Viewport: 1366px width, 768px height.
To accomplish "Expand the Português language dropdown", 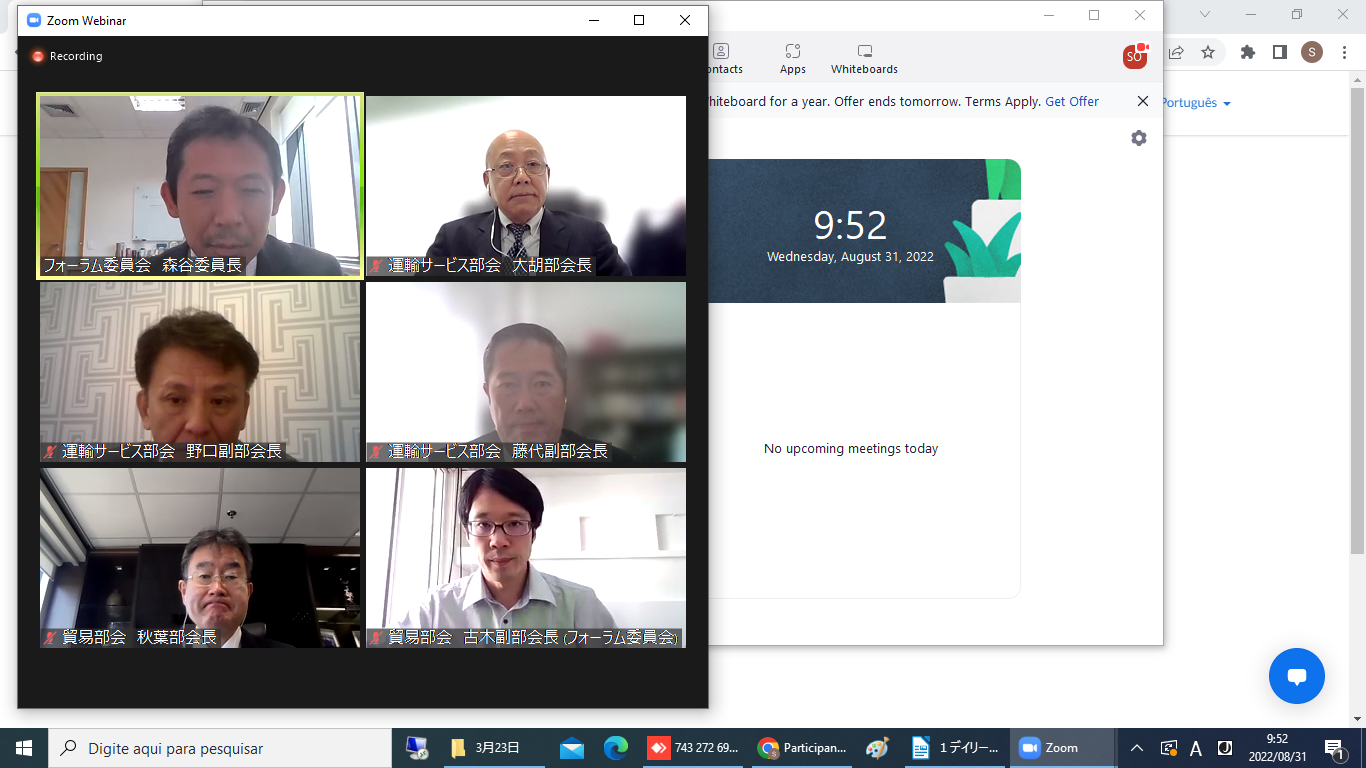I will coord(1195,103).
